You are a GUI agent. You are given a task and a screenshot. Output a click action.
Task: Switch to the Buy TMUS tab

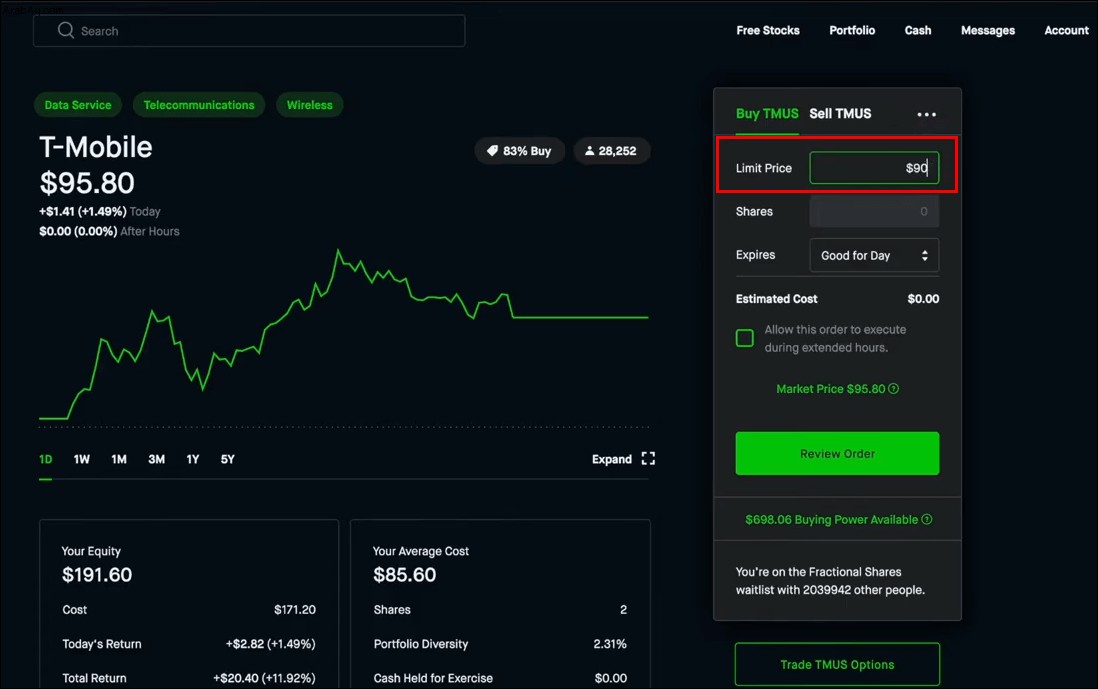[x=767, y=113]
